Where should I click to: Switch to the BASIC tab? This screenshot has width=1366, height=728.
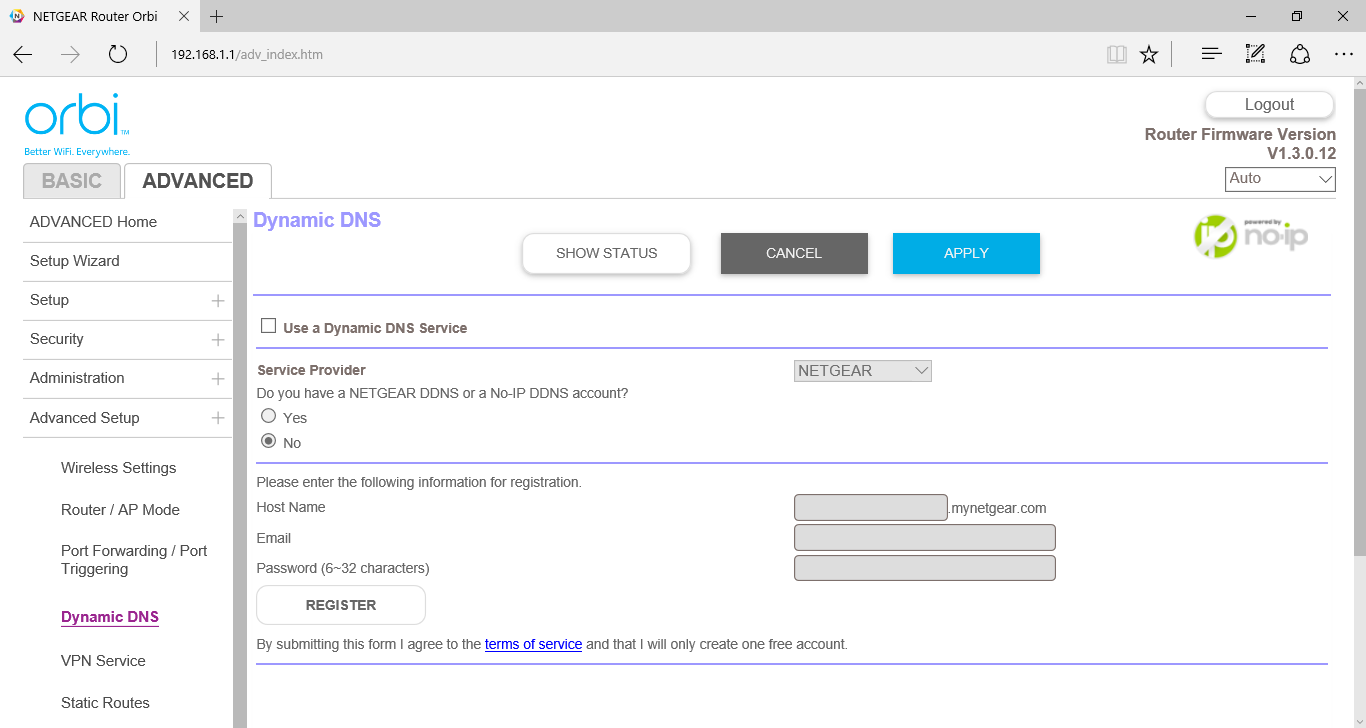point(72,181)
